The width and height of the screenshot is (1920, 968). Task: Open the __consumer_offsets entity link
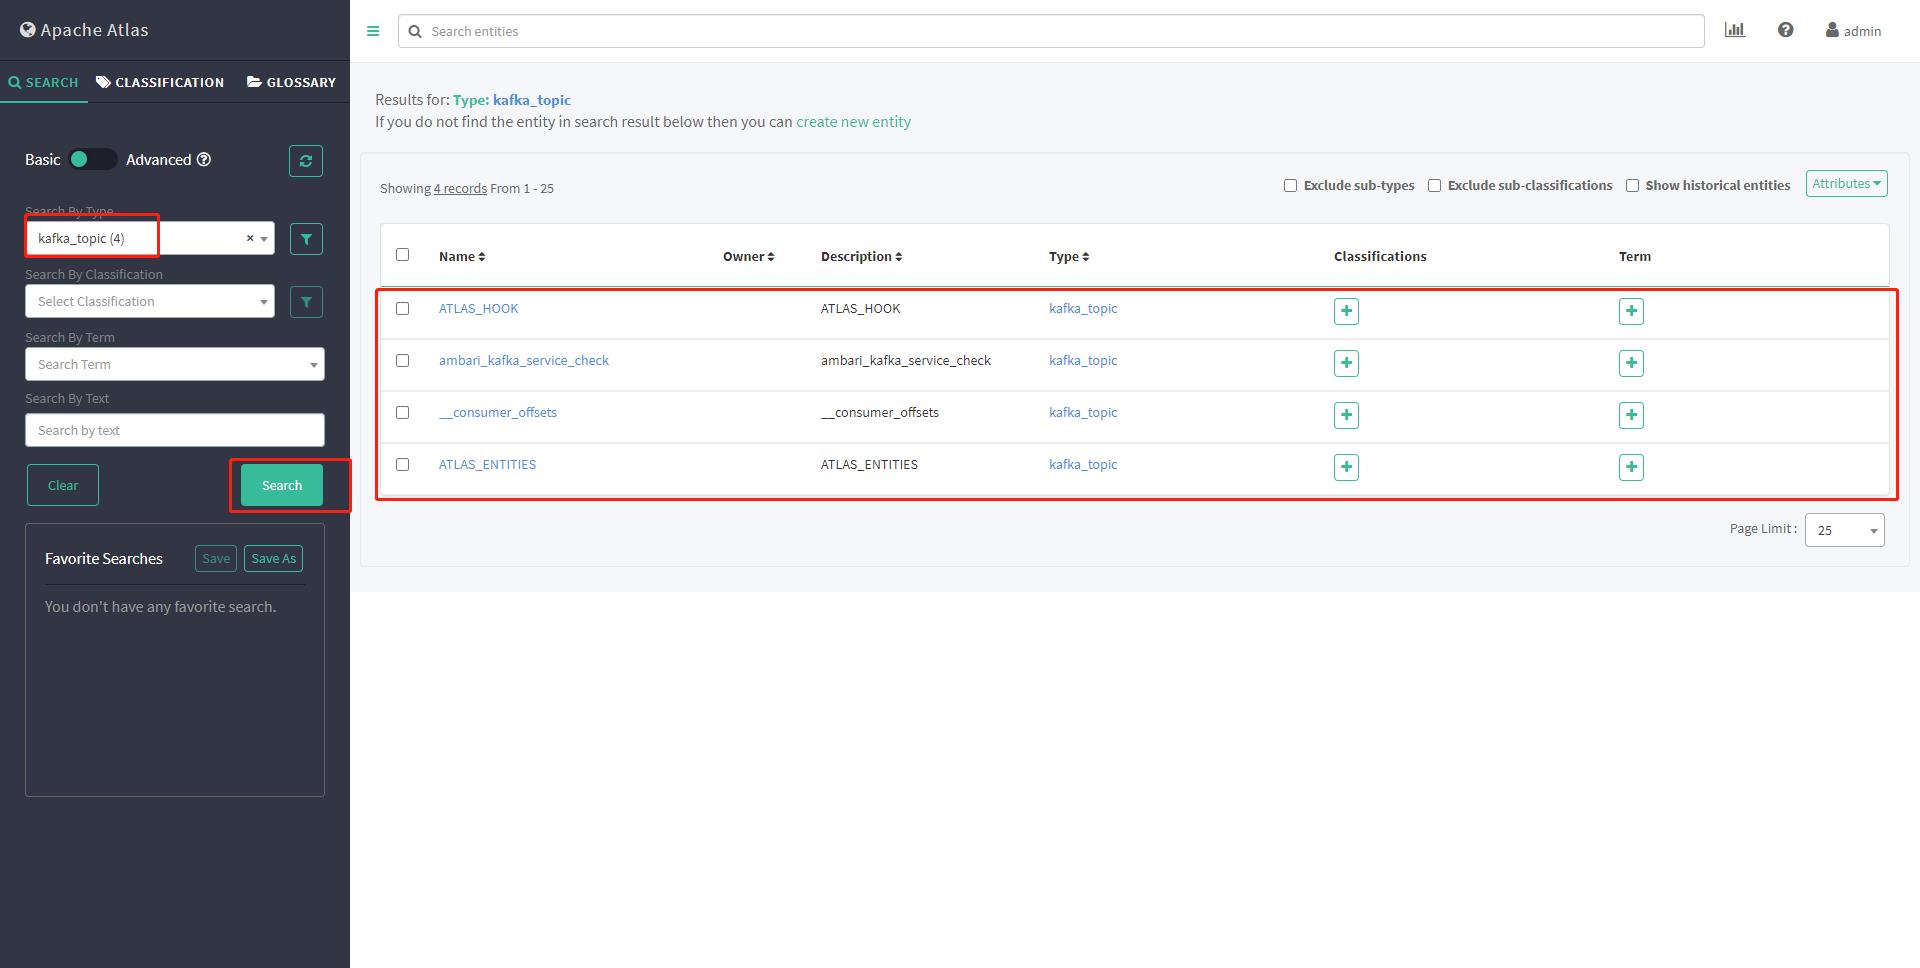click(498, 413)
